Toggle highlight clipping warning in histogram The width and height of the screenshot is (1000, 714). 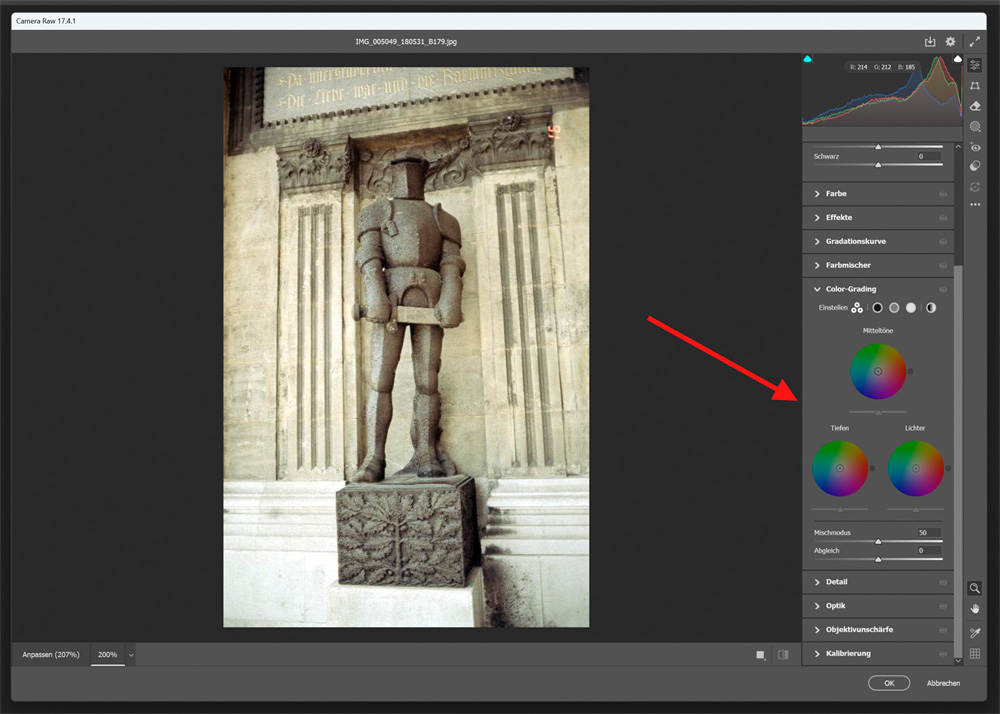(x=957, y=59)
